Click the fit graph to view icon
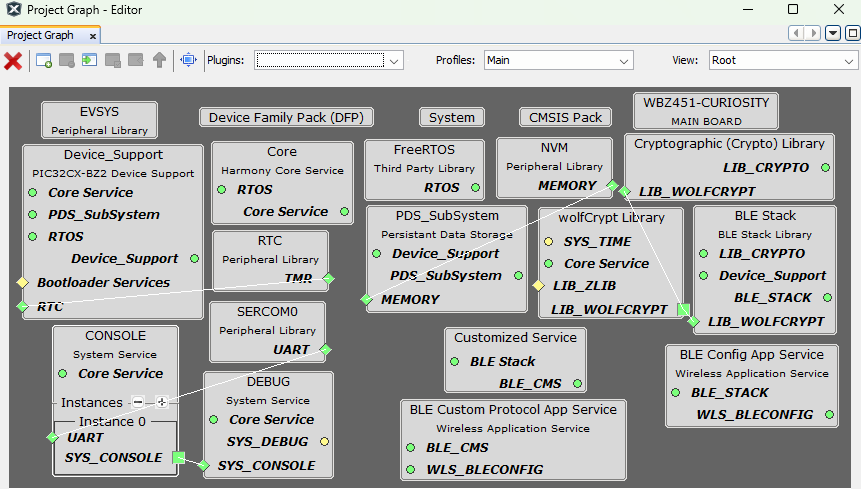This screenshot has width=861, height=489. click(x=188, y=59)
